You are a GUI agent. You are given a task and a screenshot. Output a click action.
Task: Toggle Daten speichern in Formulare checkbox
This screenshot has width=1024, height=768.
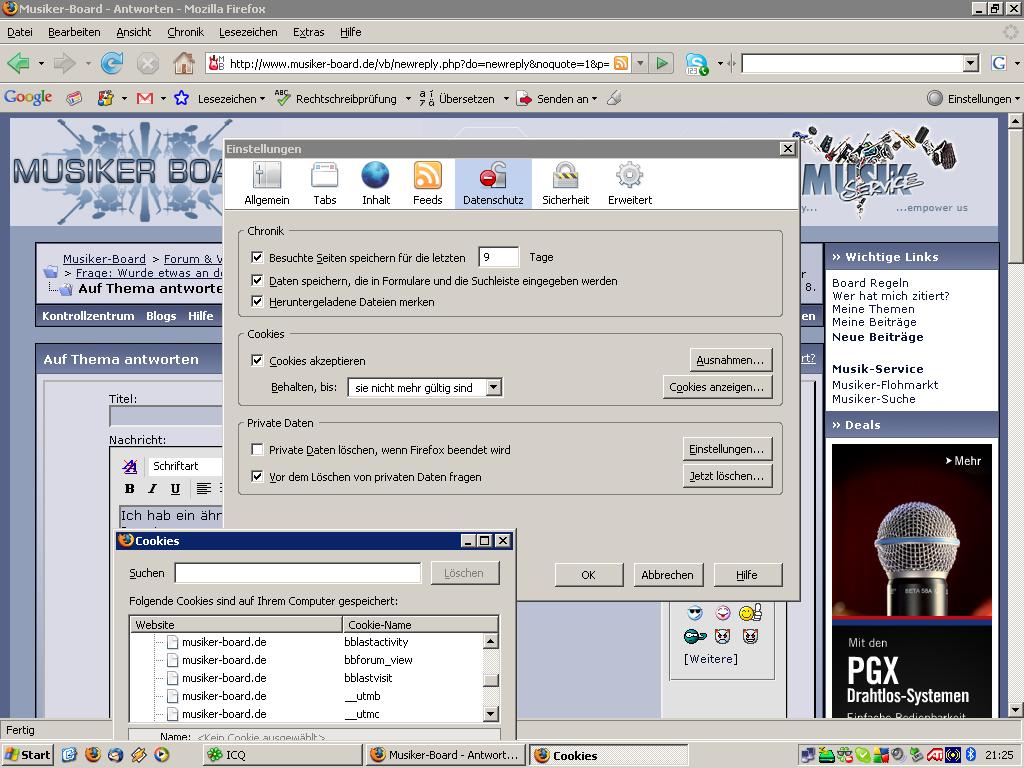pyautogui.click(x=257, y=281)
